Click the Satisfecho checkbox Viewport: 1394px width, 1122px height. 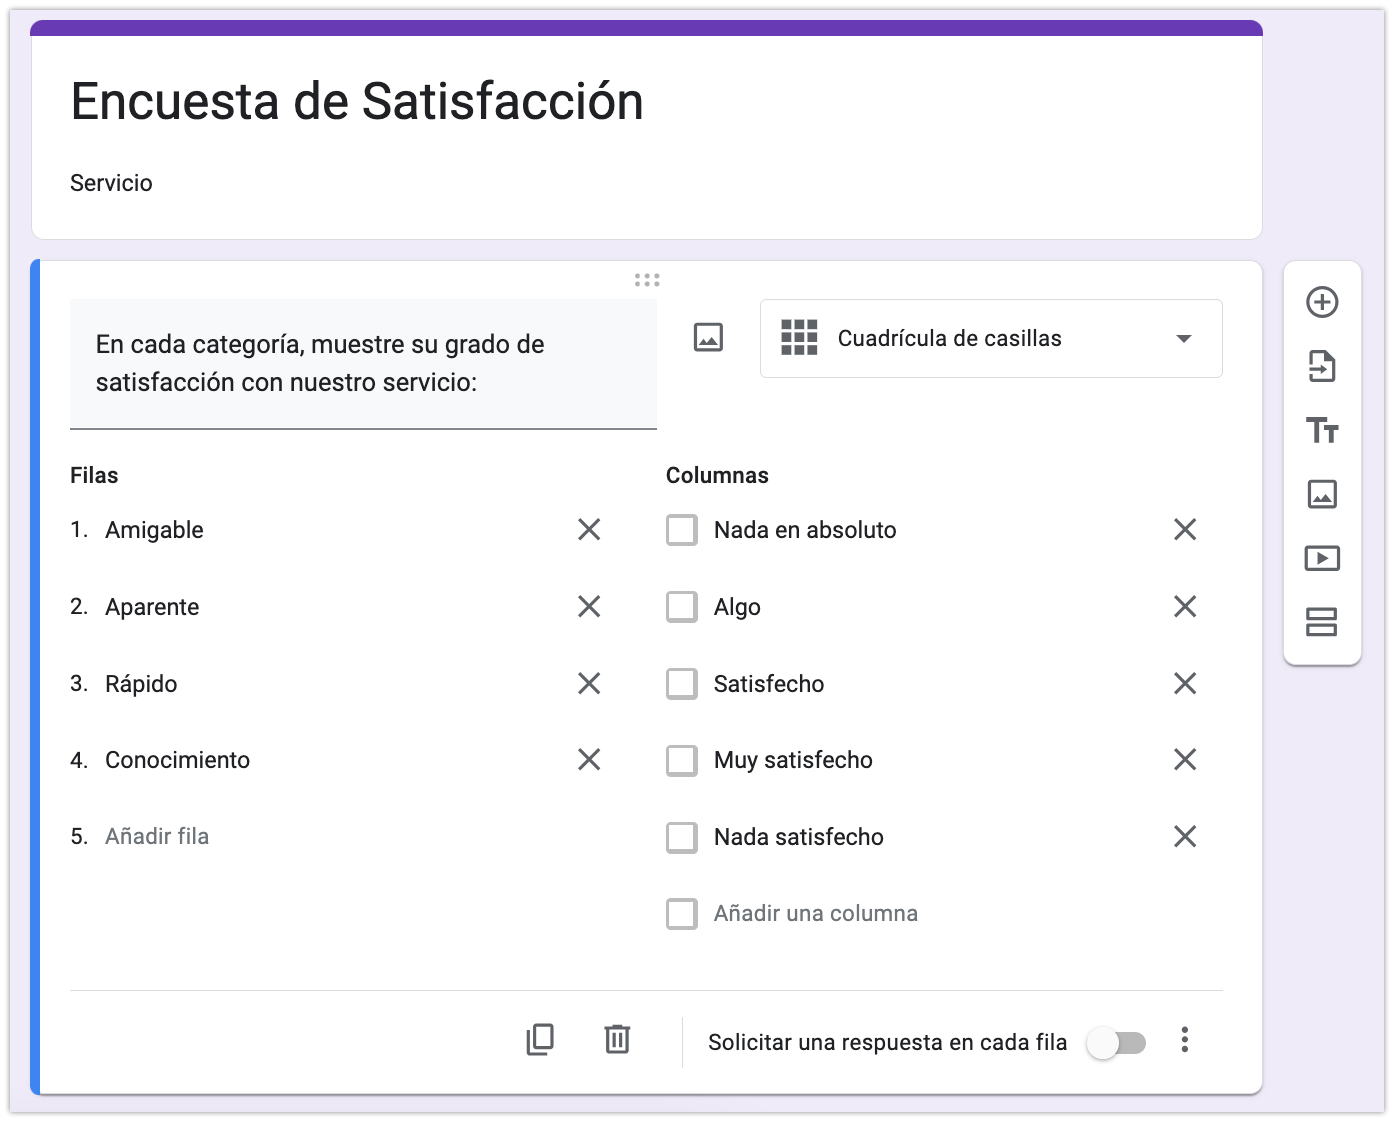coord(682,684)
